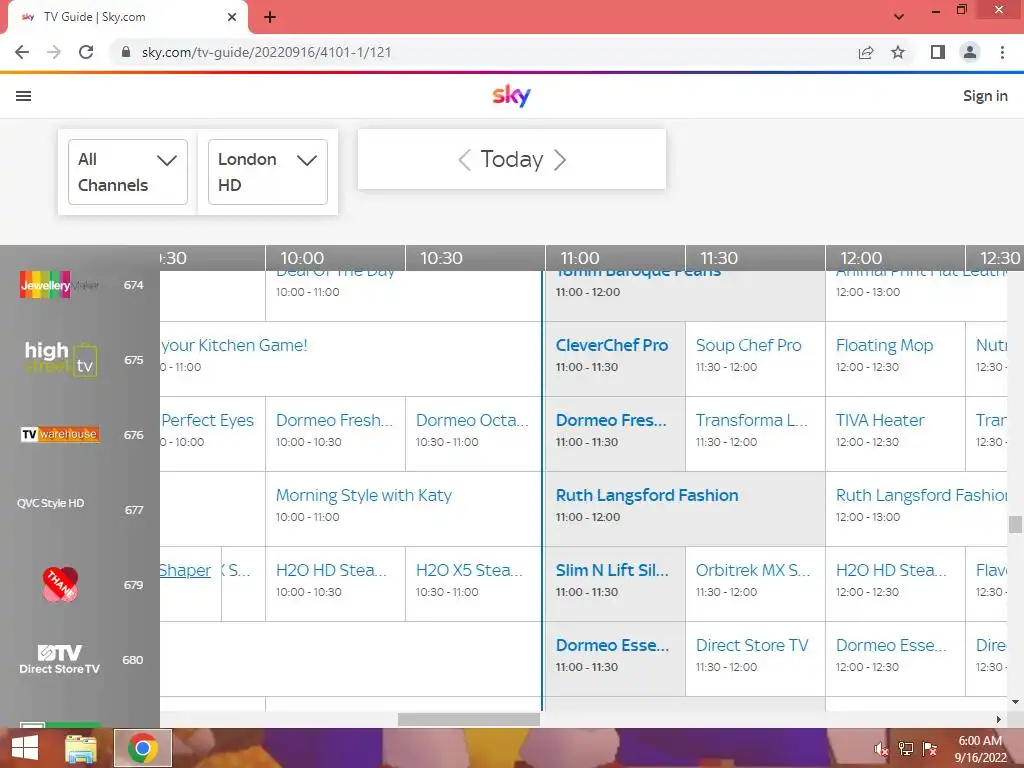Screen dimensions: 1024x768
Task: Click the address bar URL
Action: (x=266, y=52)
